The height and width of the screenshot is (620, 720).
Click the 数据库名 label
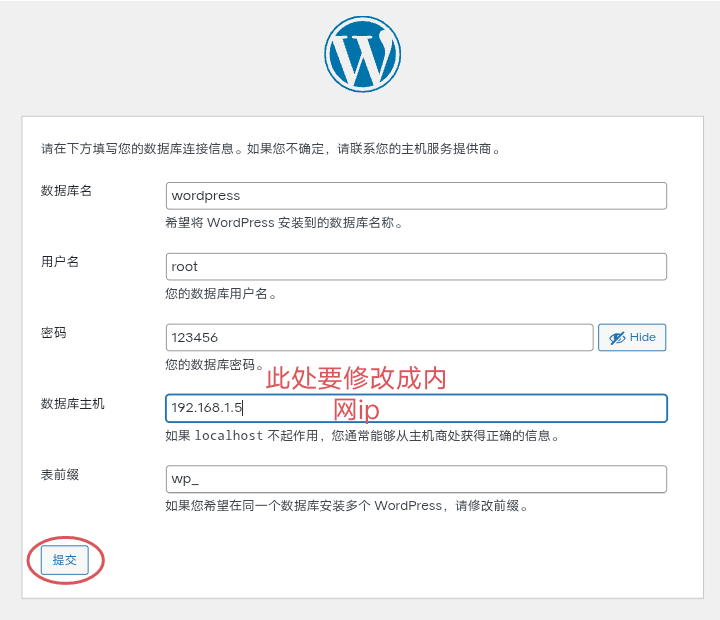[67, 191]
